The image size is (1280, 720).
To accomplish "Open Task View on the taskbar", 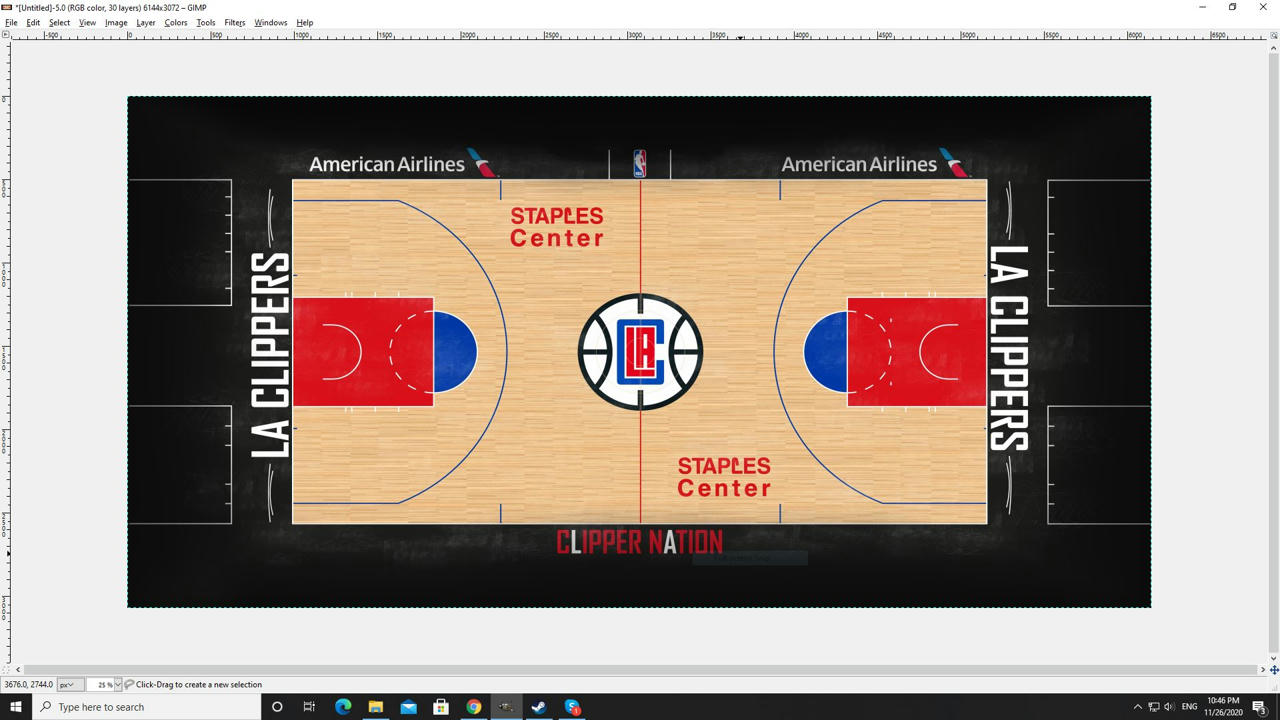I will pos(309,707).
